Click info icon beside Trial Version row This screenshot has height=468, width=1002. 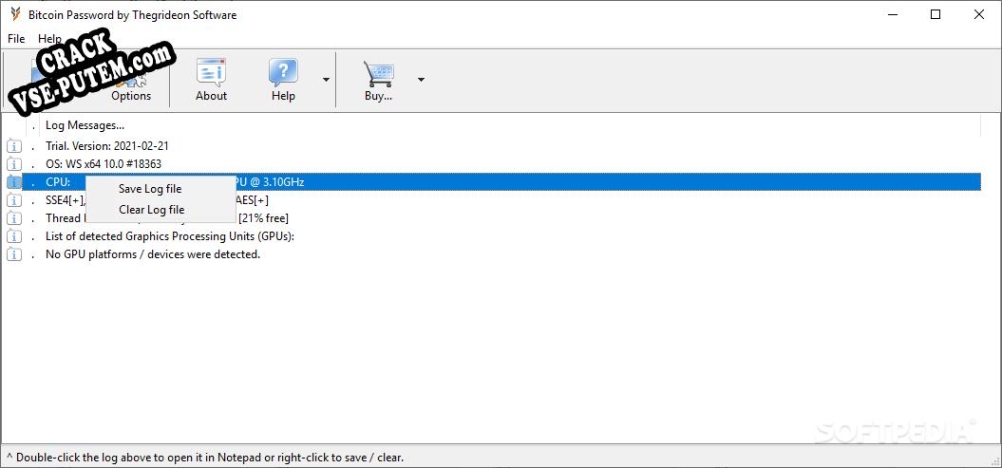coord(14,146)
